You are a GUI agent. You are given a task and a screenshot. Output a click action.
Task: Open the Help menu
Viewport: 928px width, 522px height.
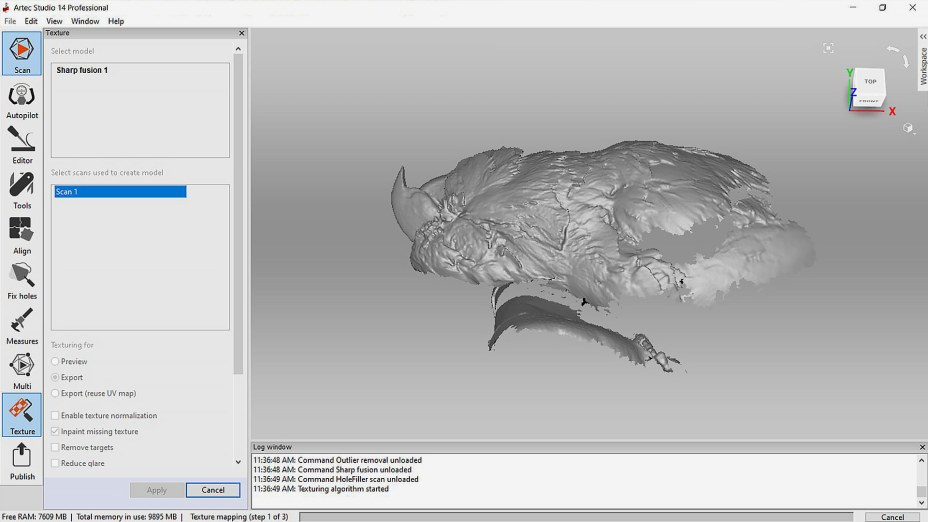pyautogui.click(x=116, y=21)
